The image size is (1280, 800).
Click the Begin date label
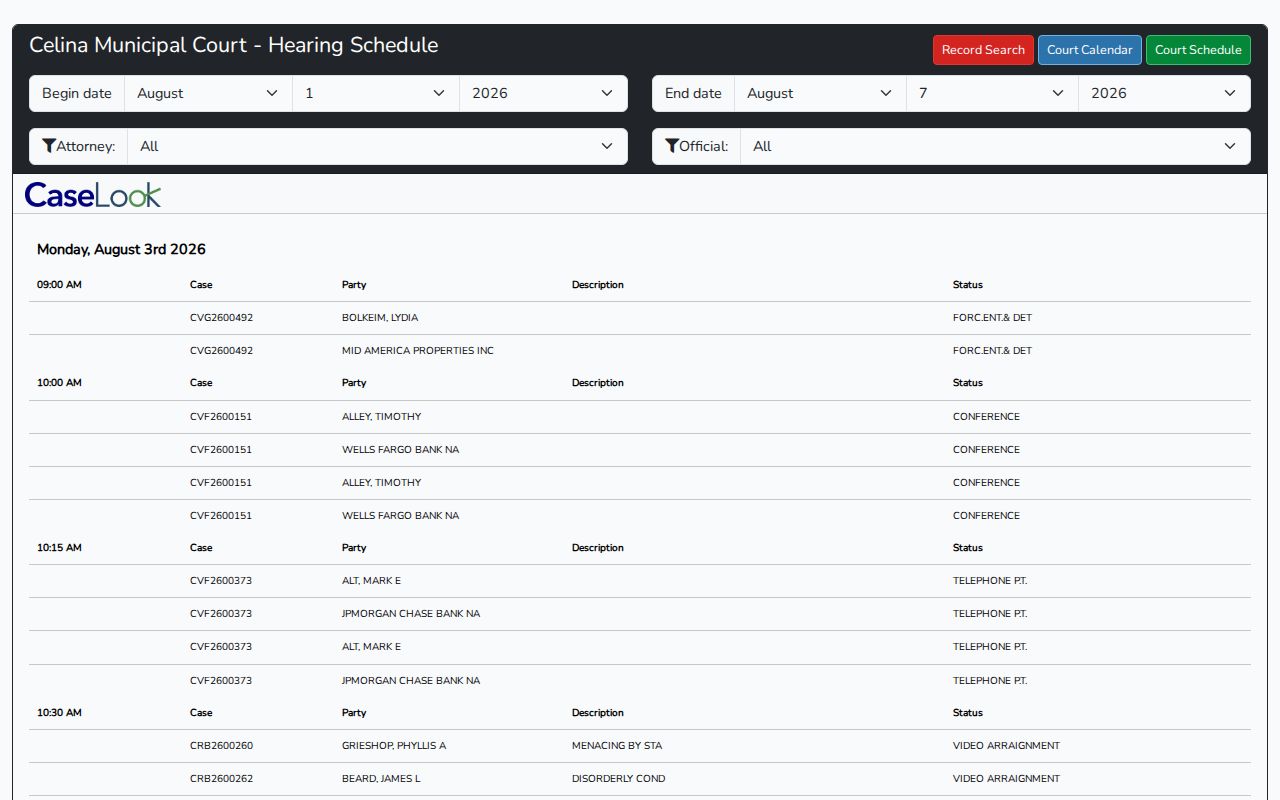coord(77,93)
